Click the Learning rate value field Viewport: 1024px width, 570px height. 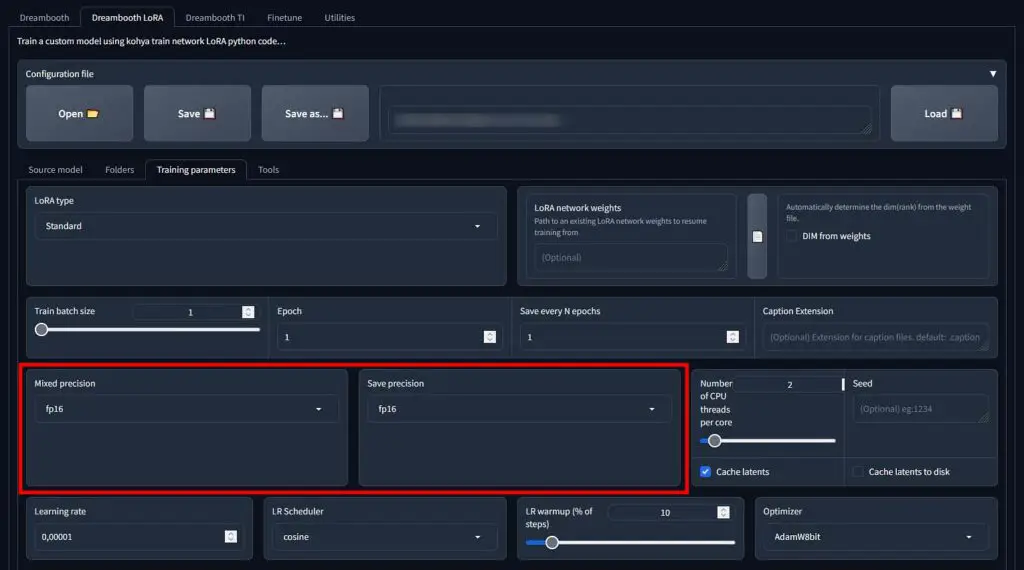click(x=136, y=537)
